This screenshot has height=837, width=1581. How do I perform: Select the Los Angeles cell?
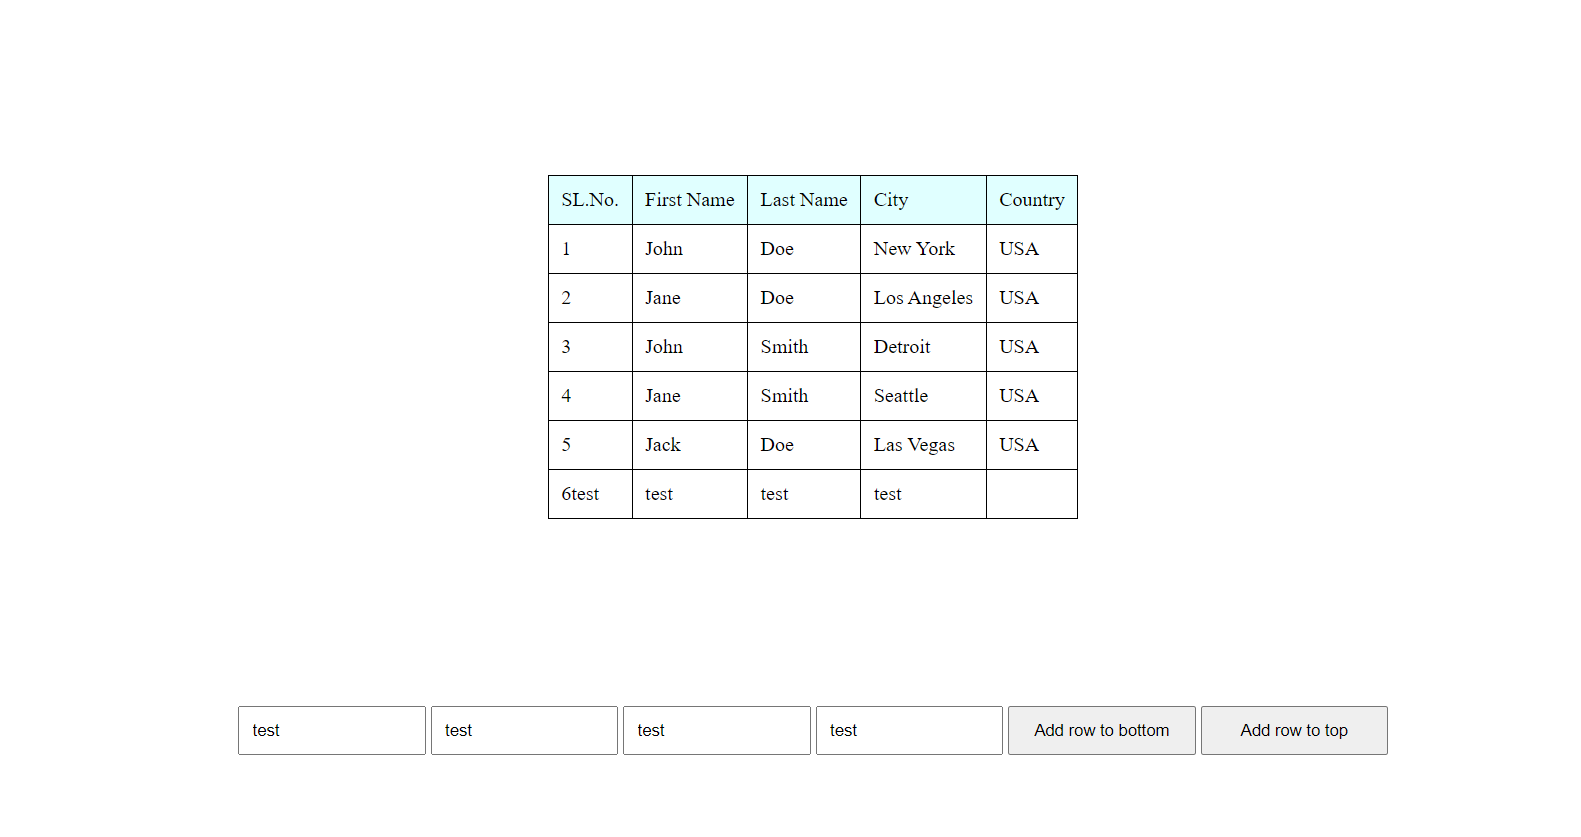tap(923, 298)
